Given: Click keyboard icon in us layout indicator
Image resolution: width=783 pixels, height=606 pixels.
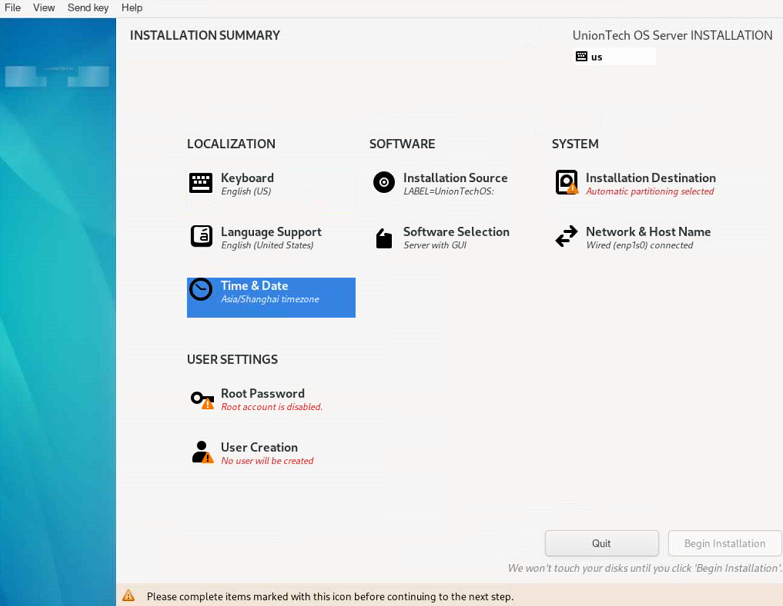Looking at the screenshot, I should pyautogui.click(x=581, y=56).
